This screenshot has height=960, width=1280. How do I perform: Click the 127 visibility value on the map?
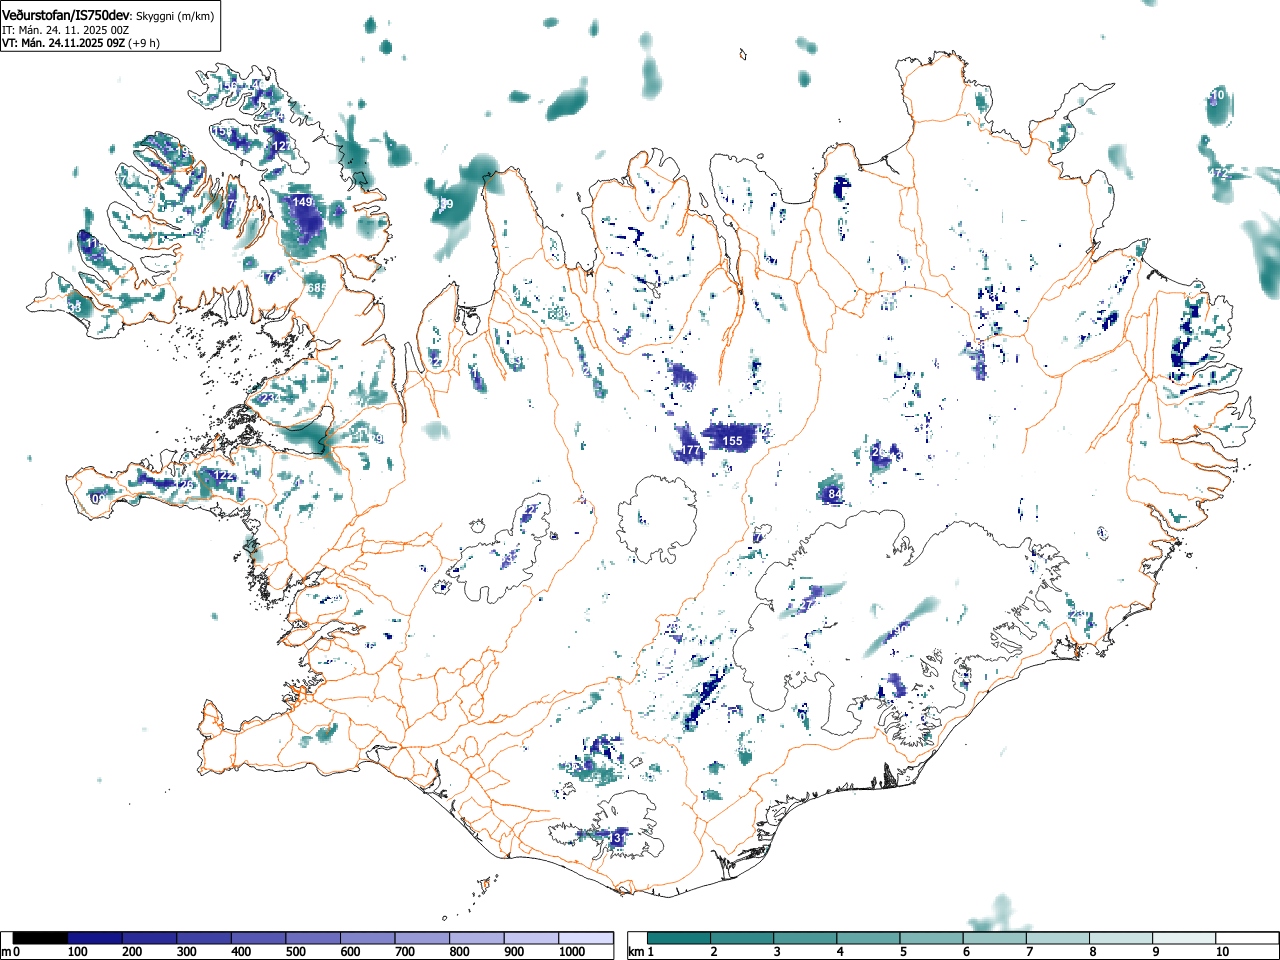pyautogui.click(x=283, y=147)
